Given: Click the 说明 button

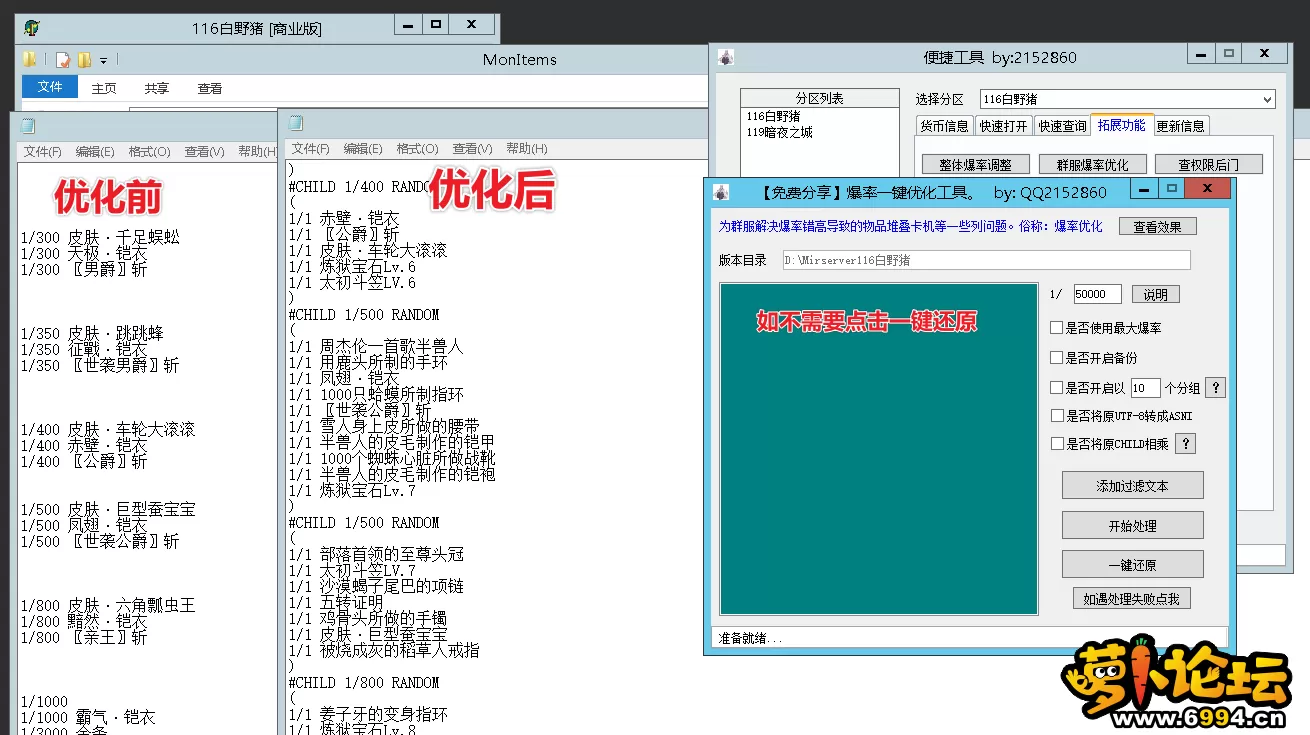Looking at the screenshot, I should click(1156, 294).
